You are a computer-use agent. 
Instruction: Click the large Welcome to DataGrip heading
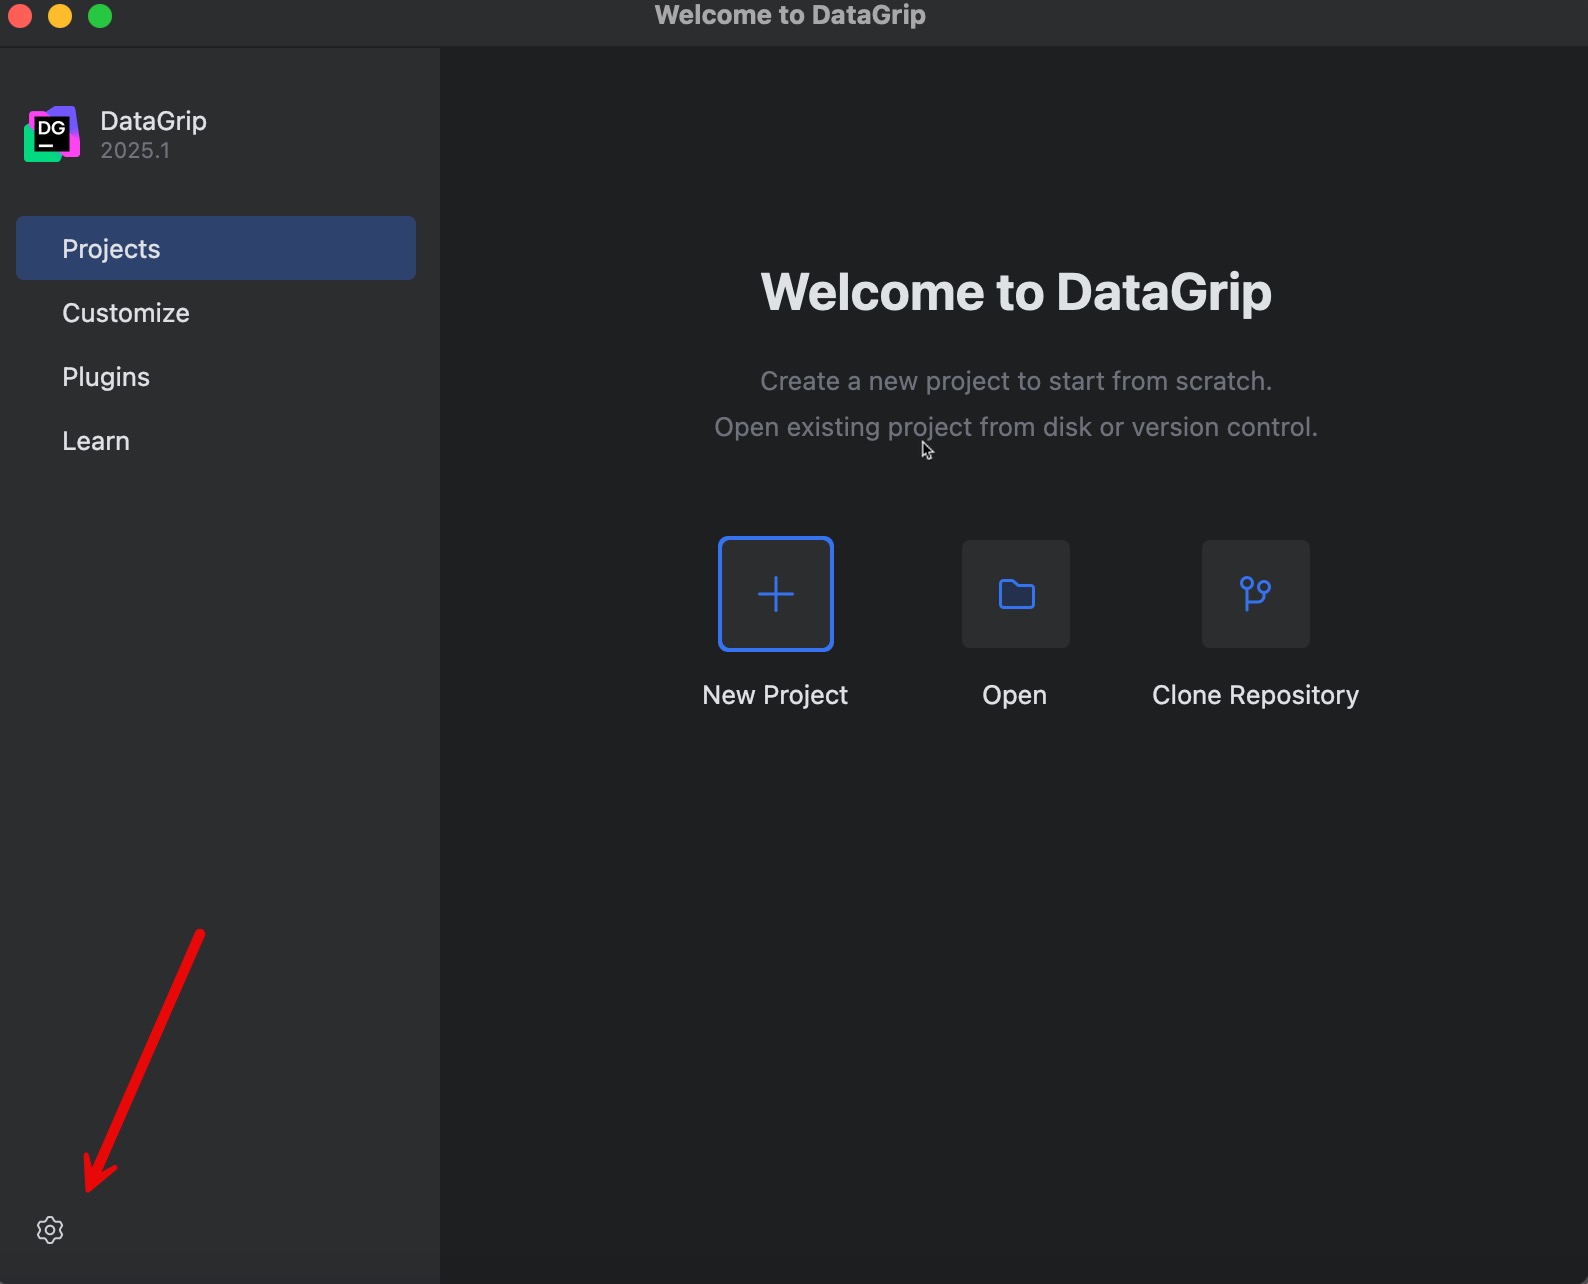pos(1016,292)
